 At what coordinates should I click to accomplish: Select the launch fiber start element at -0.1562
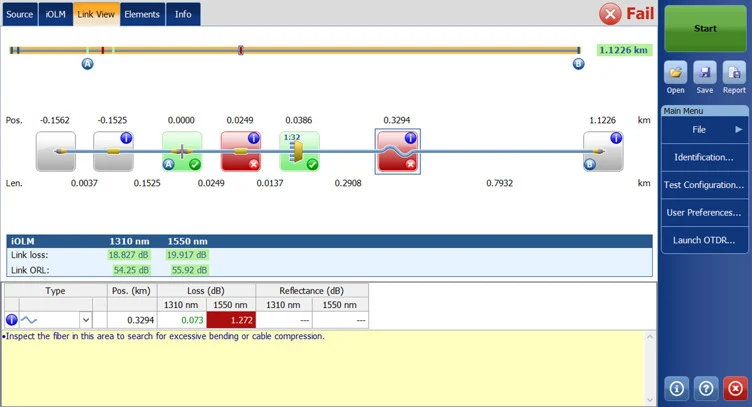pos(55,152)
